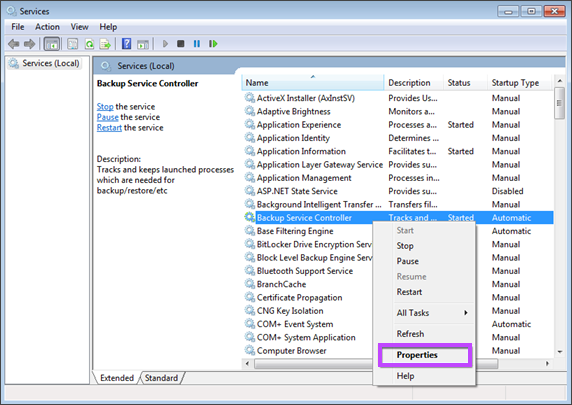The width and height of the screenshot is (572, 405).
Task: Click the Stop Service square icon
Action: 181,44
